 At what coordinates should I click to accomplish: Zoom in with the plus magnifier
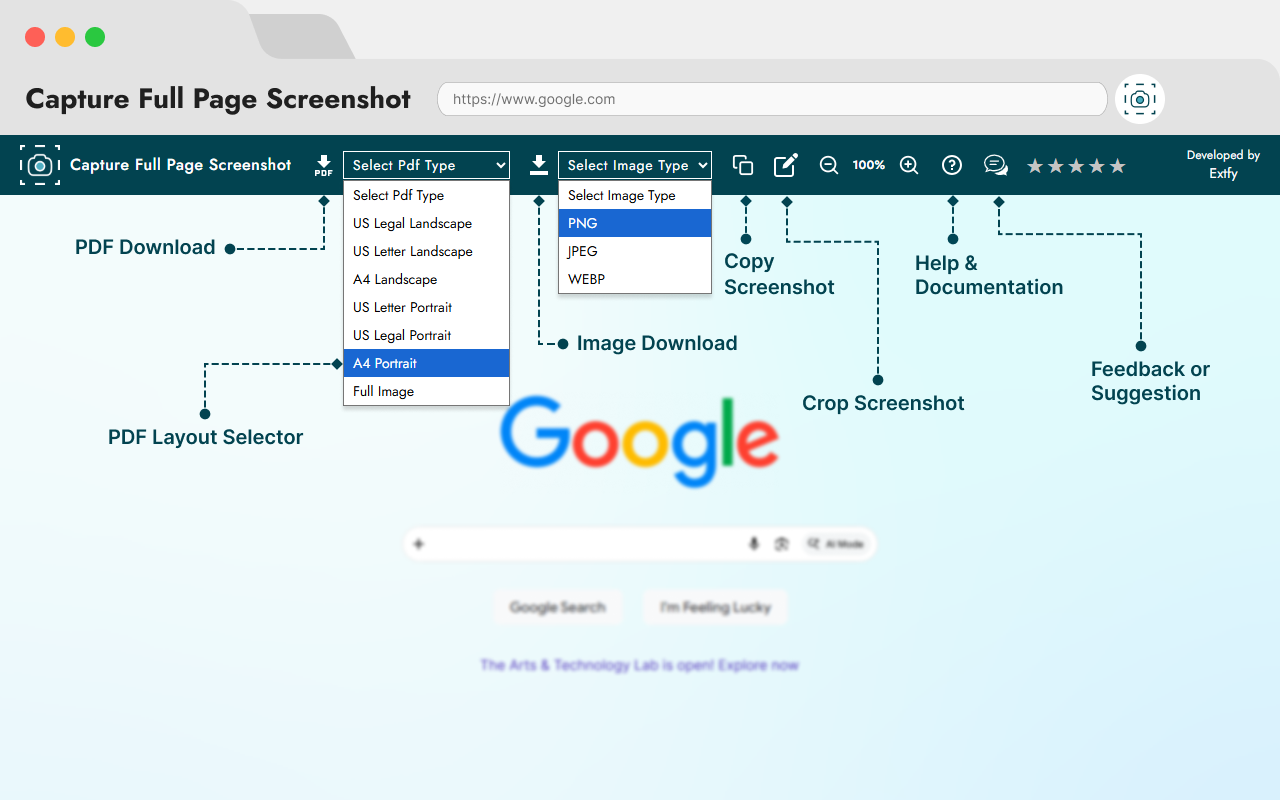click(x=909, y=165)
